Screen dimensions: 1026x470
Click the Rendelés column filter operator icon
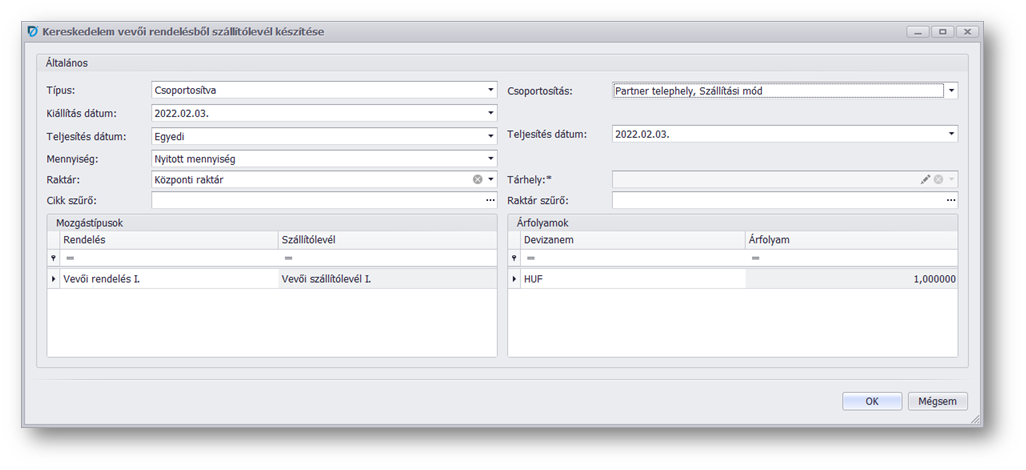tap(69, 259)
